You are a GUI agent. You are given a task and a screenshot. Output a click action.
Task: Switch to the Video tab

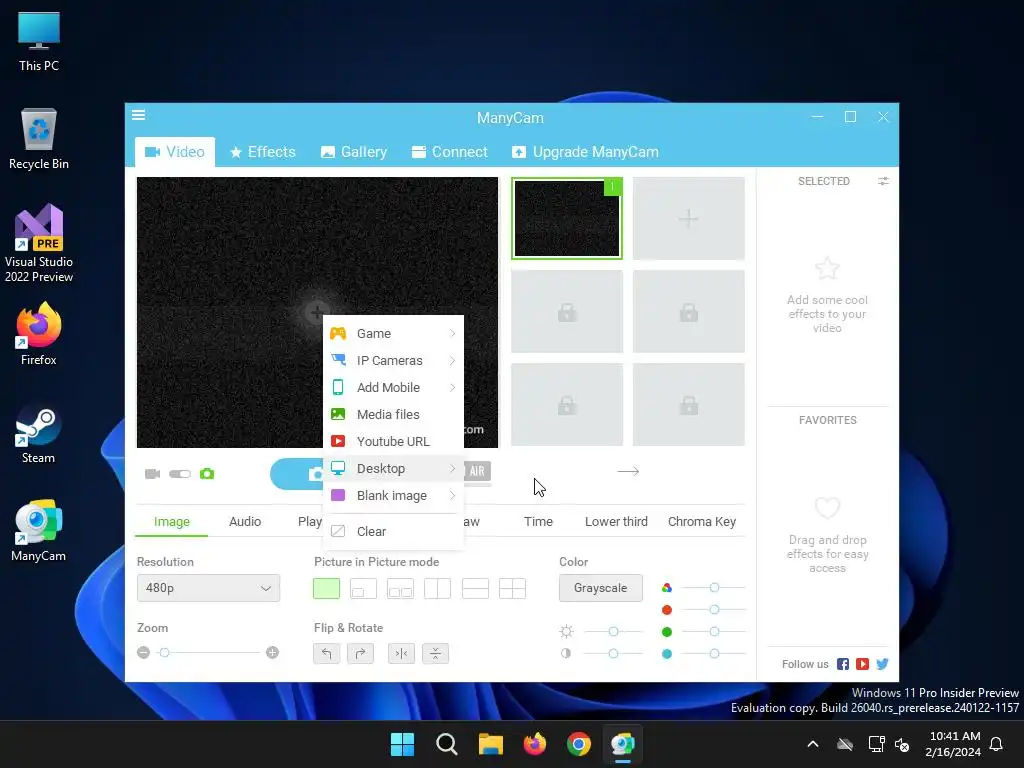[174, 152]
